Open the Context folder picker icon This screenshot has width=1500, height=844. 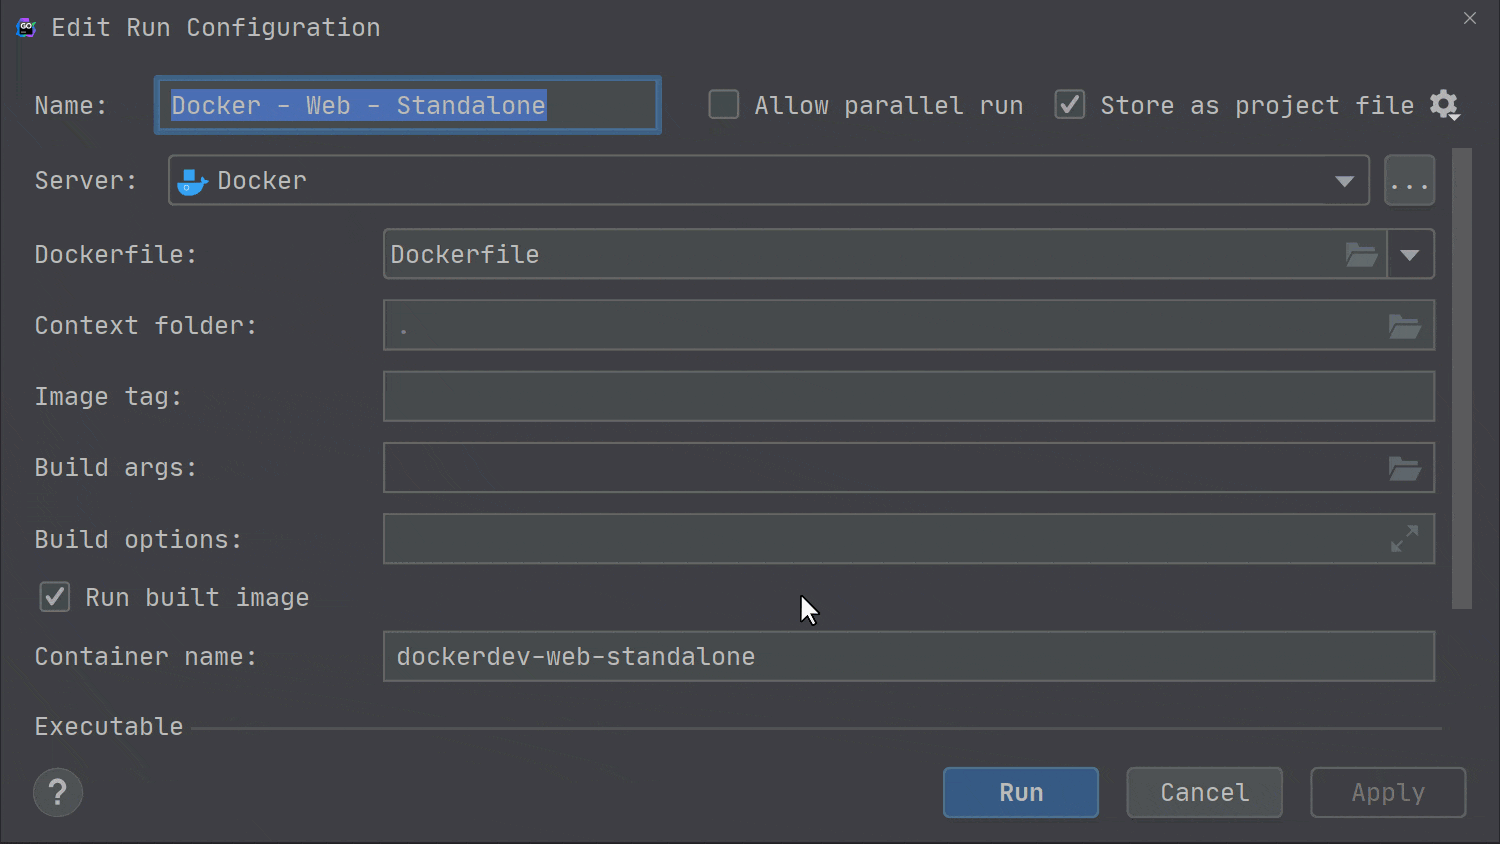[x=1405, y=327]
